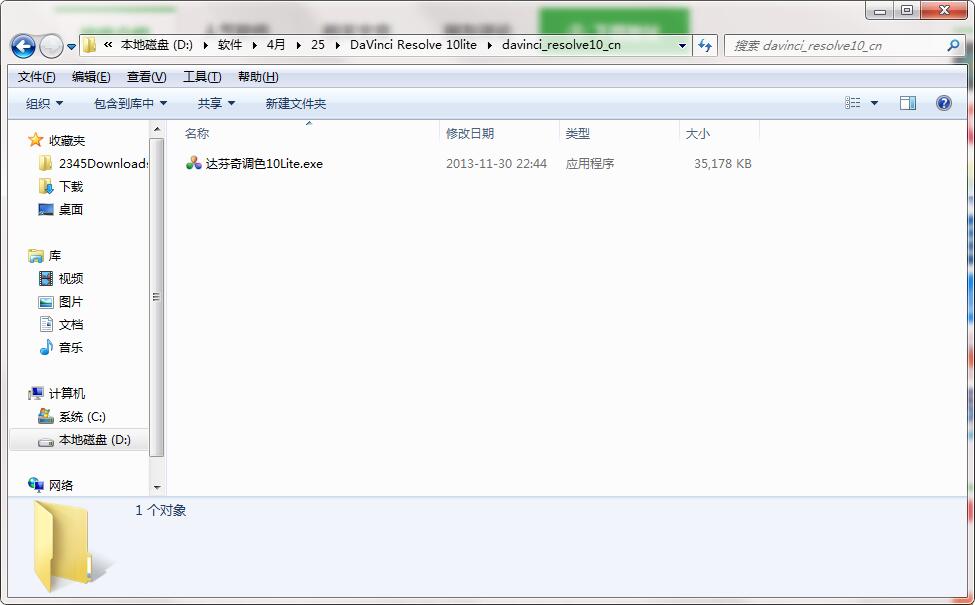Open the 编辑(E) menu
The image size is (975, 605).
click(91, 77)
